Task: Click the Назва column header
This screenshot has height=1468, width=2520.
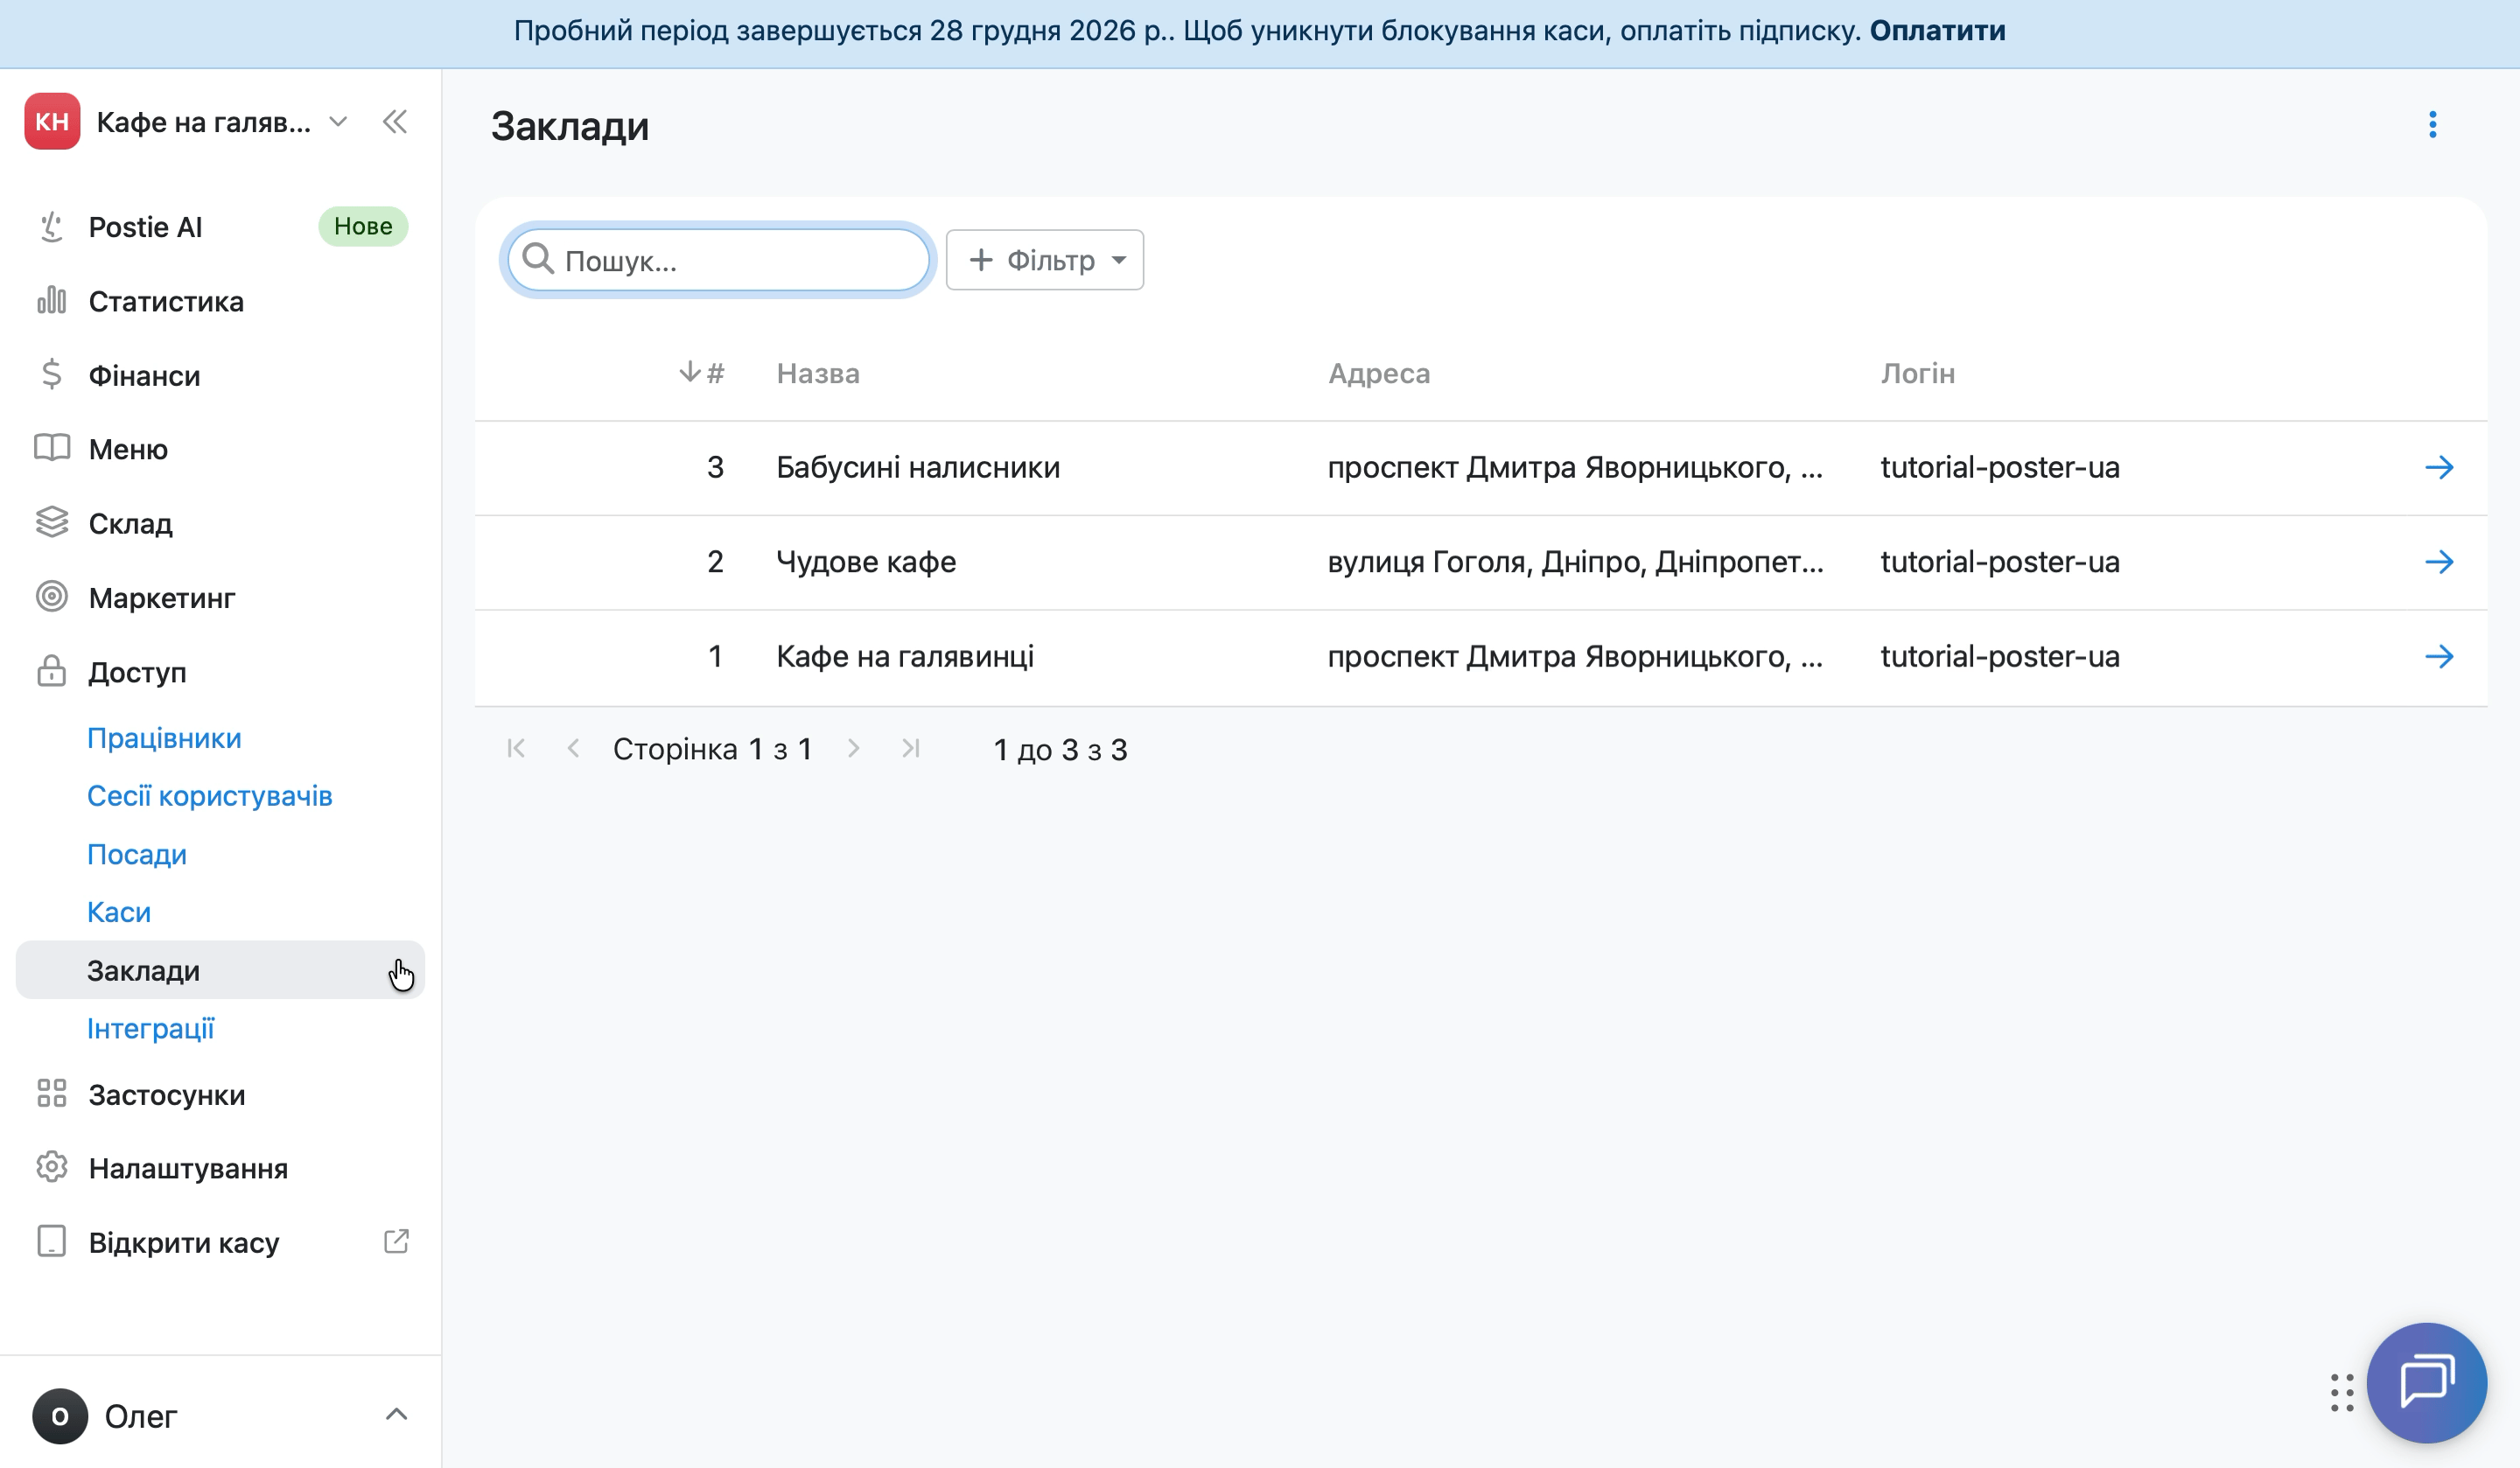Action: coord(817,373)
